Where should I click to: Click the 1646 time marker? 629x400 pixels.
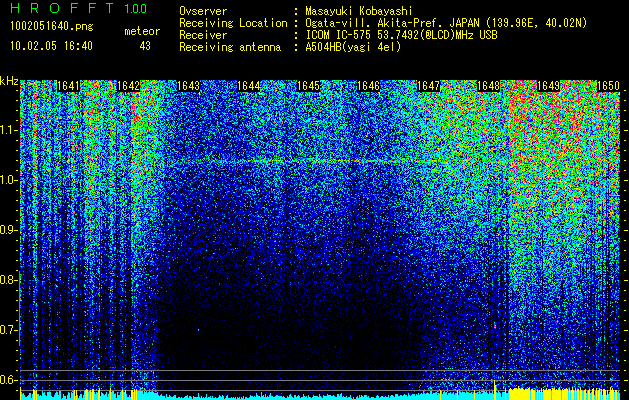369,86
